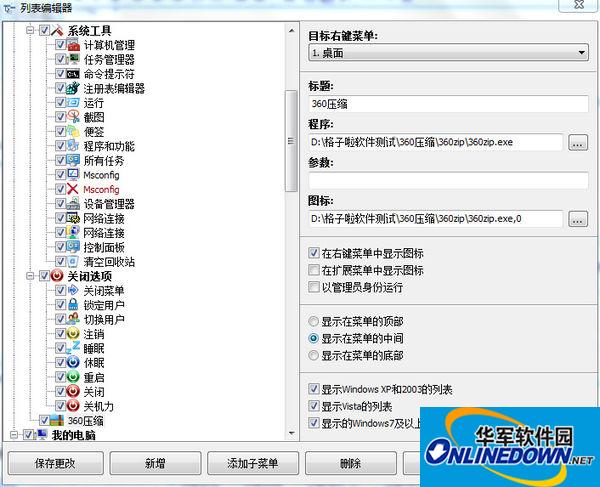Click the tree's vertical scrollbar thumb
Viewport: 600px width, 487px height.
pos(291,141)
